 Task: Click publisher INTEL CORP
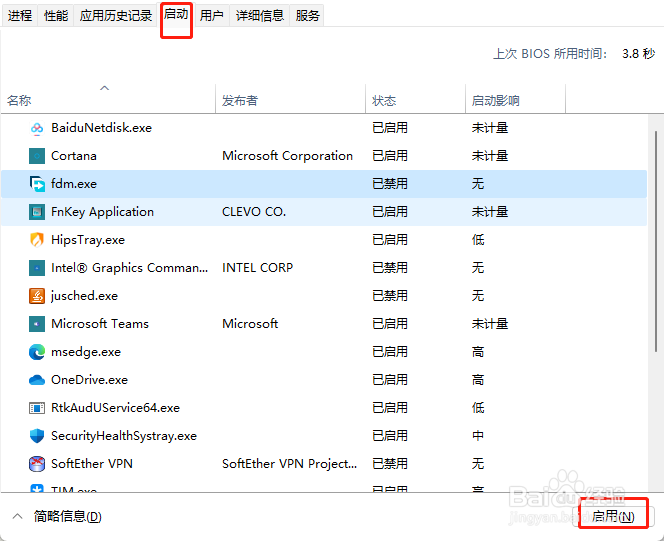pyautogui.click(x=257, y=268)
